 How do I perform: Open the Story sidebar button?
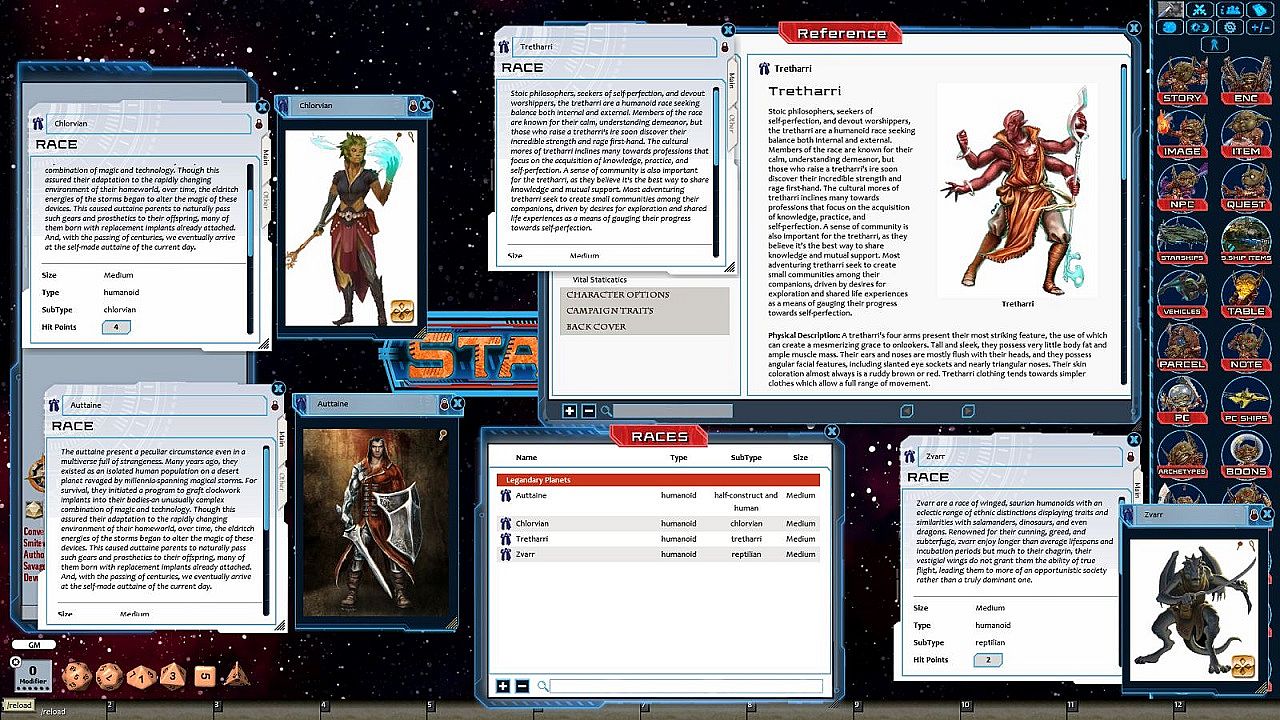[1182, 81]
